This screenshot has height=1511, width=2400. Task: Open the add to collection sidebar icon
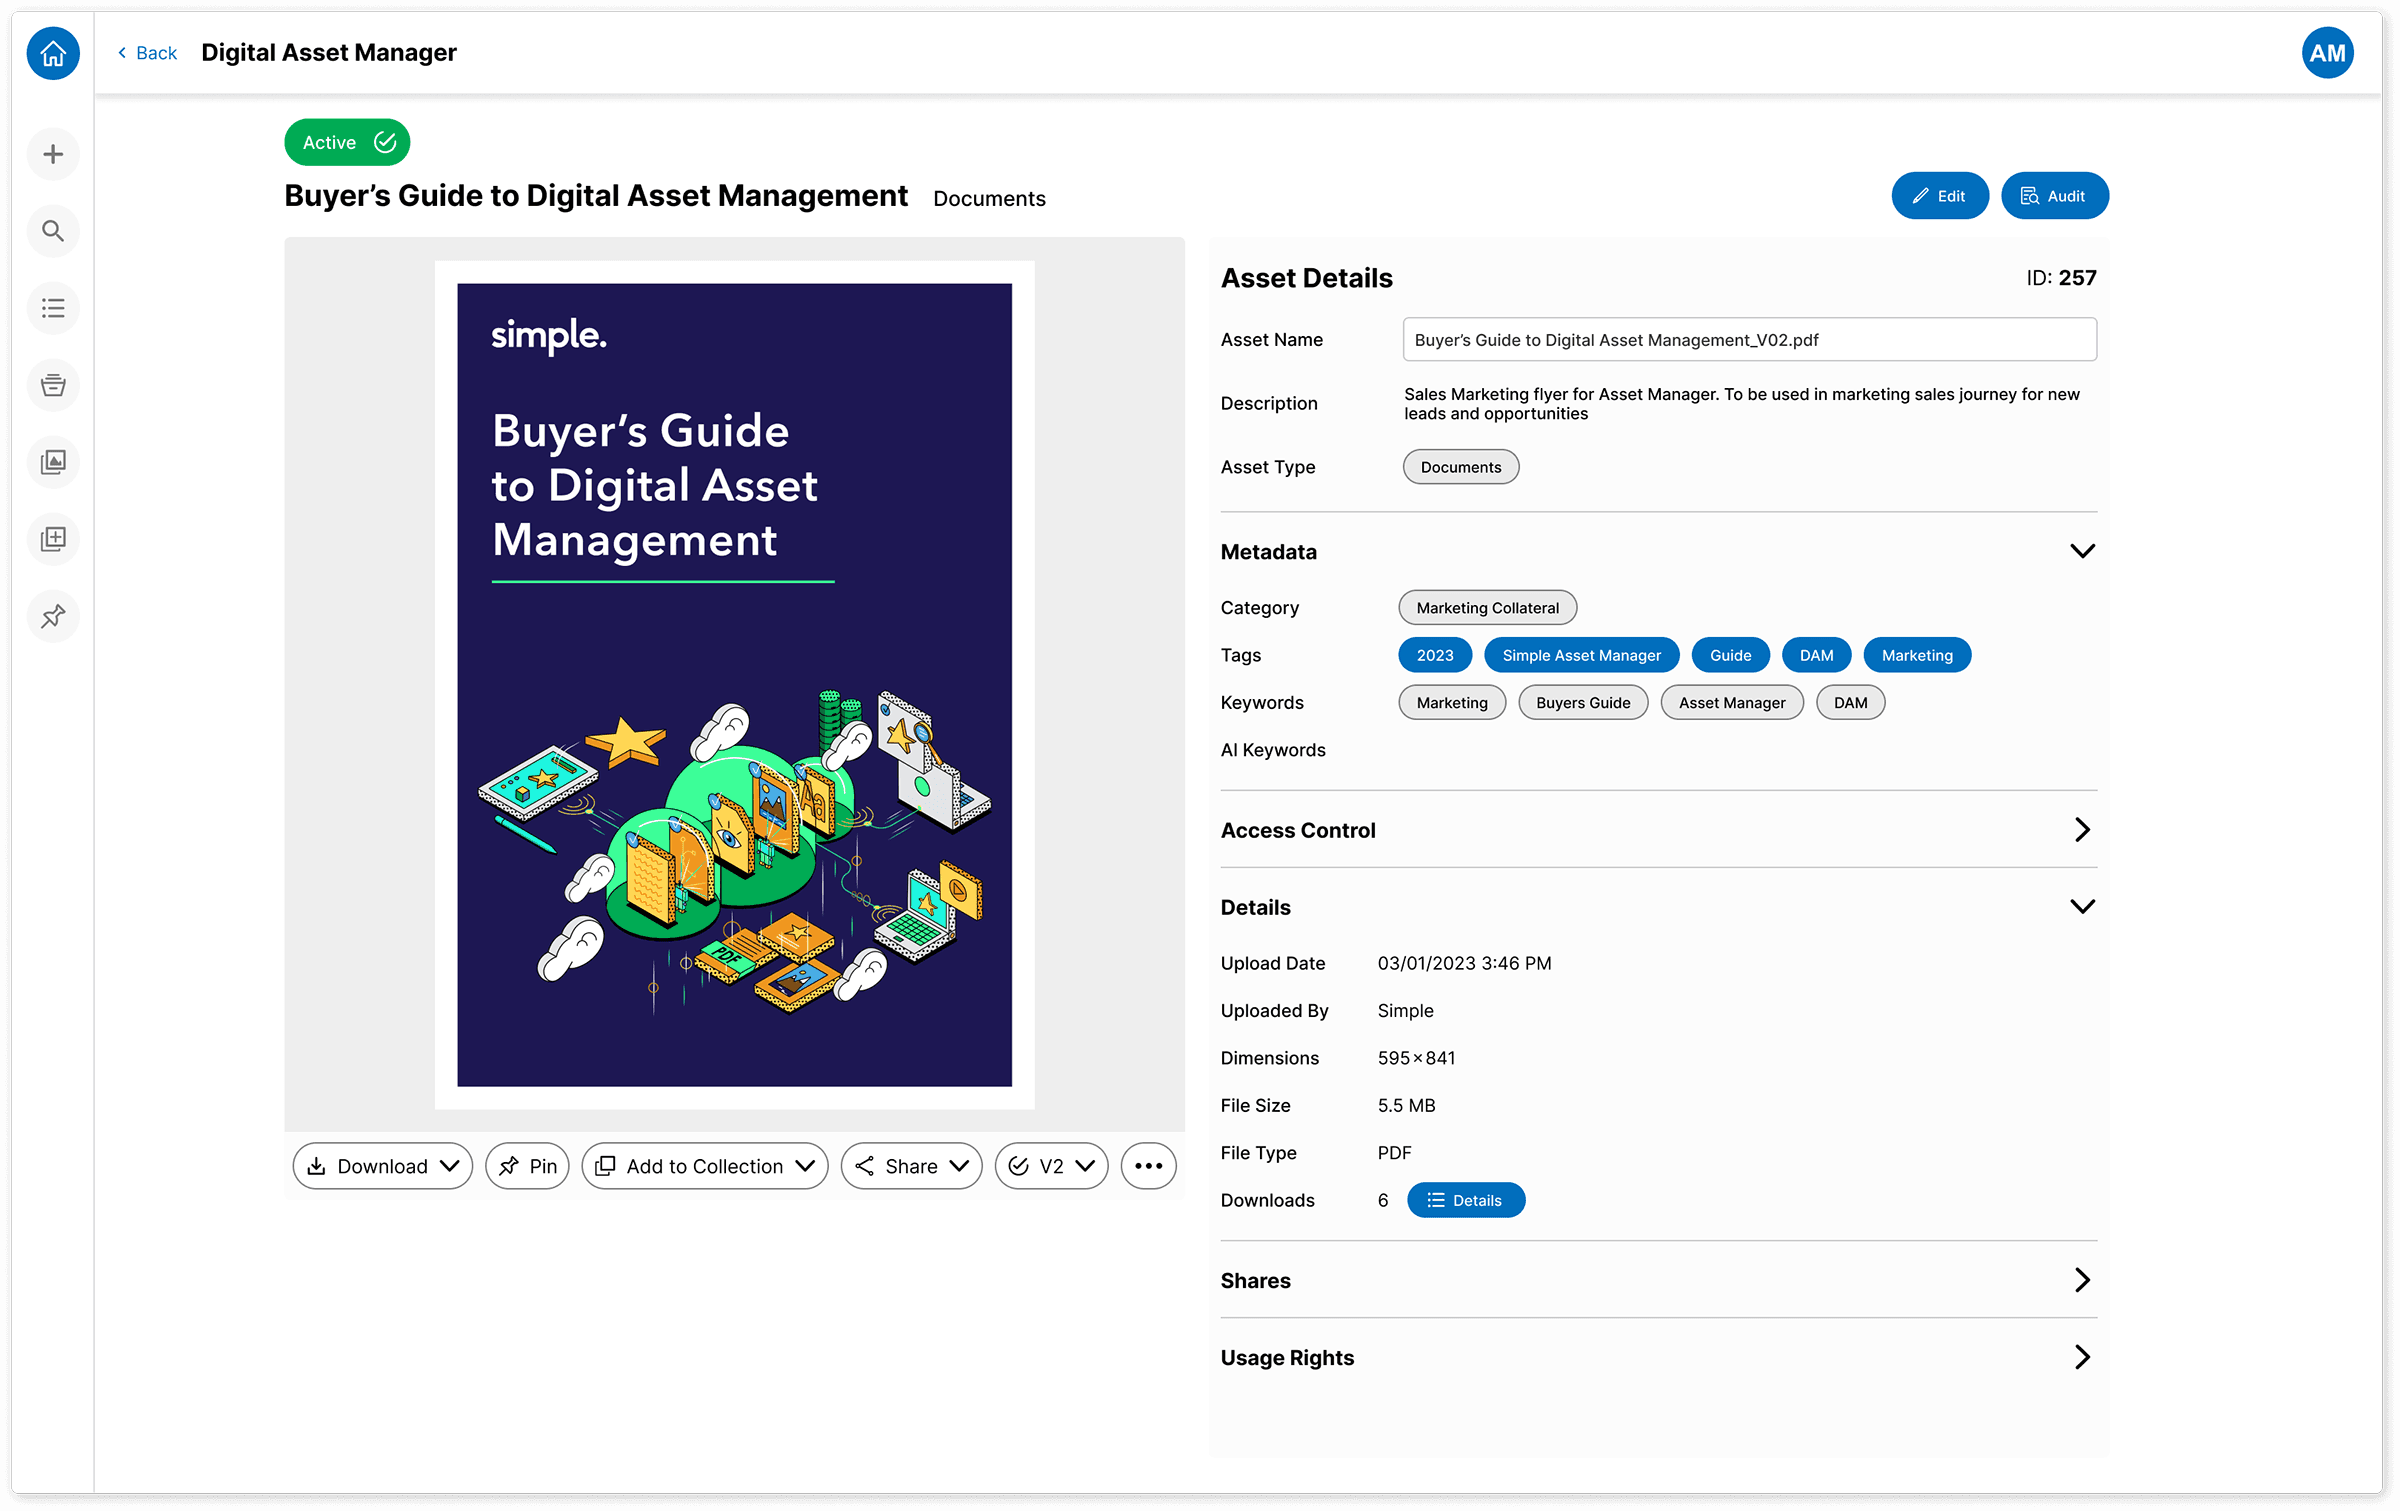click(x=52, y=539)
